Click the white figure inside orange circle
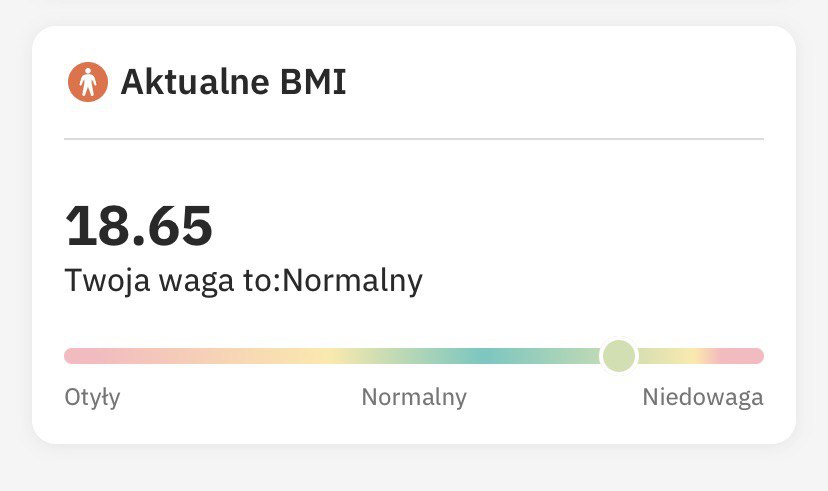The image size is (828, 491). point(88,82)
